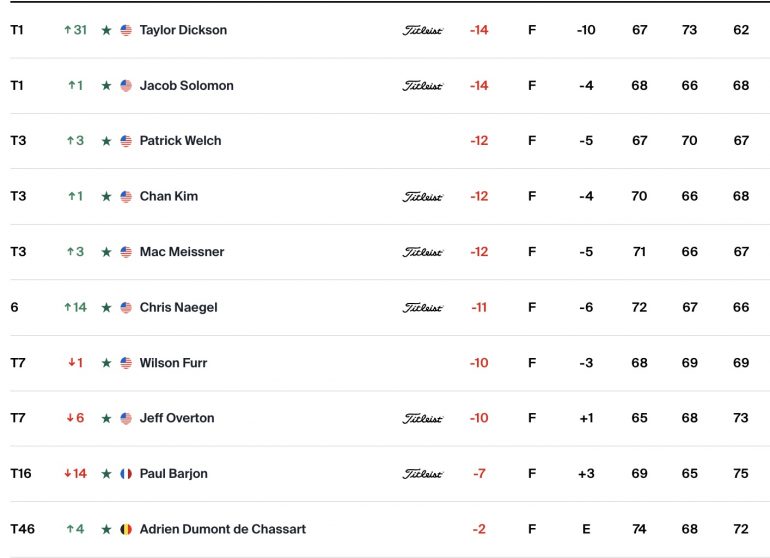Toggle favorite star for Paul Barjon
The image size is (770, 558).
(x=106, y=474)
